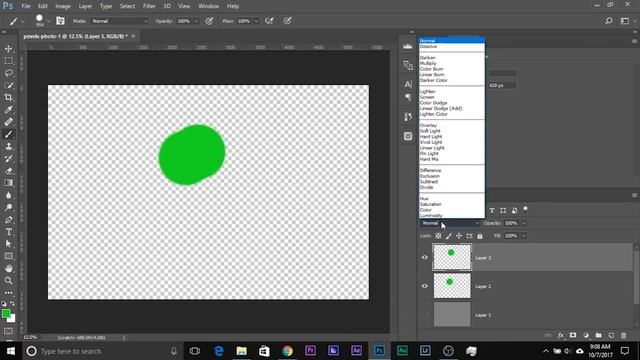Toggle pressure for opacity button
Image resolution: width=640 pixels, height=360 pixels.
209,21
